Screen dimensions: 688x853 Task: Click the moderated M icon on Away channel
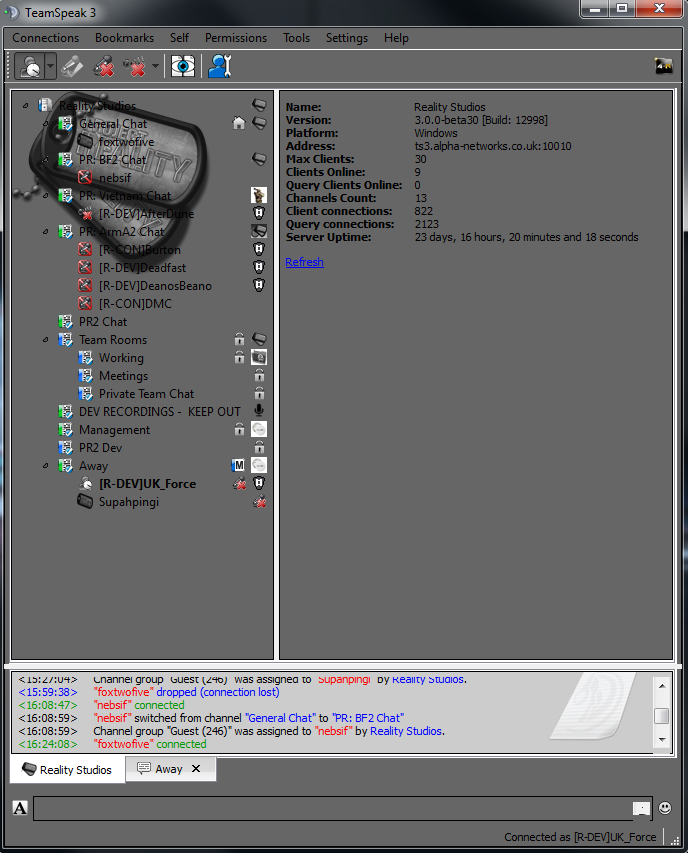tap(238, 465)
